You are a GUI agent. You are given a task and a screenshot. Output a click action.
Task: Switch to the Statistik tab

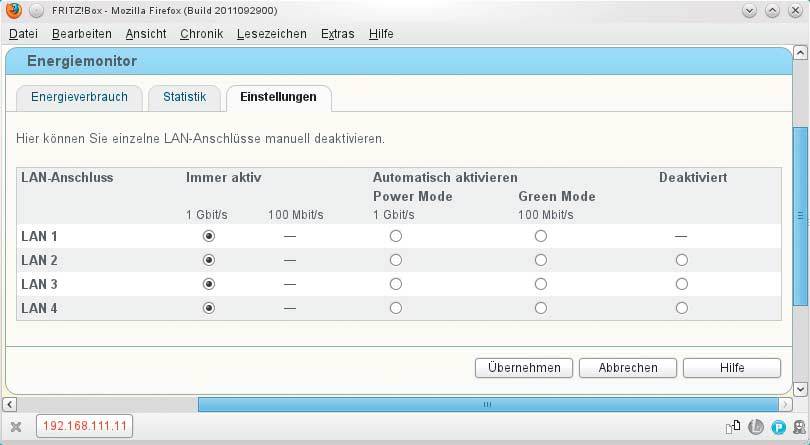point(184,98)
